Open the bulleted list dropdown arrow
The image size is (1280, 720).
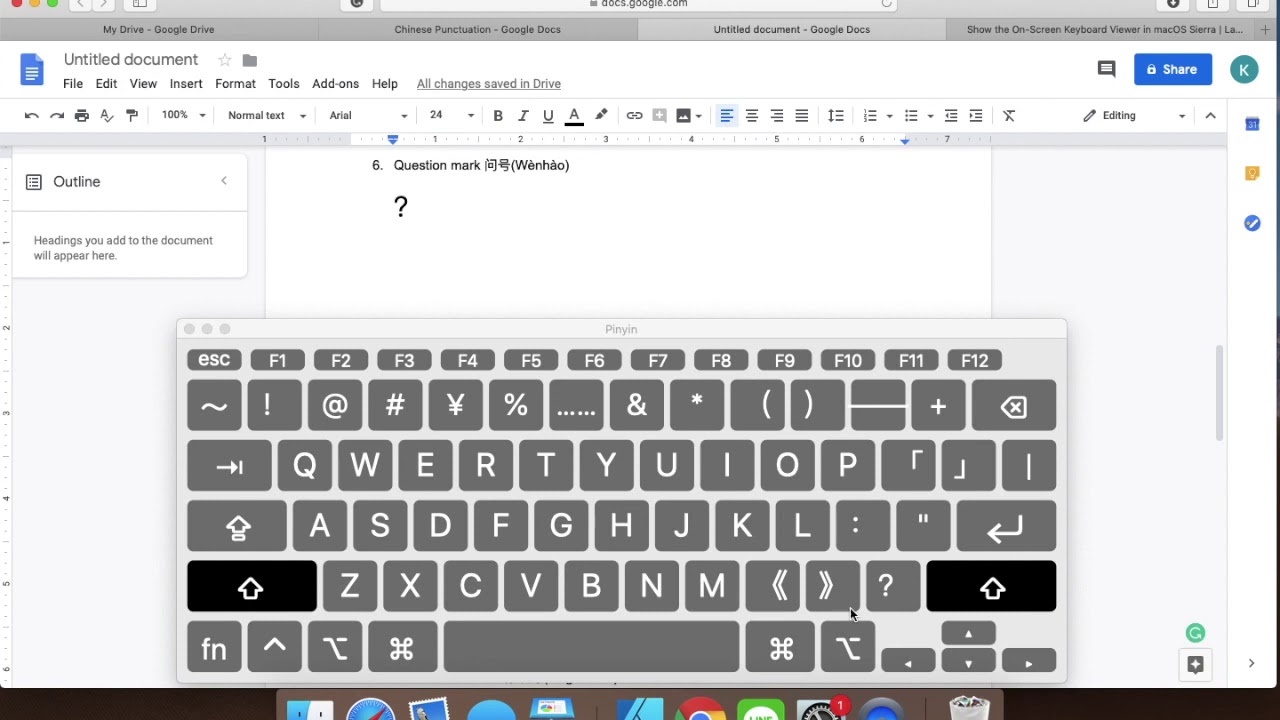930,116
